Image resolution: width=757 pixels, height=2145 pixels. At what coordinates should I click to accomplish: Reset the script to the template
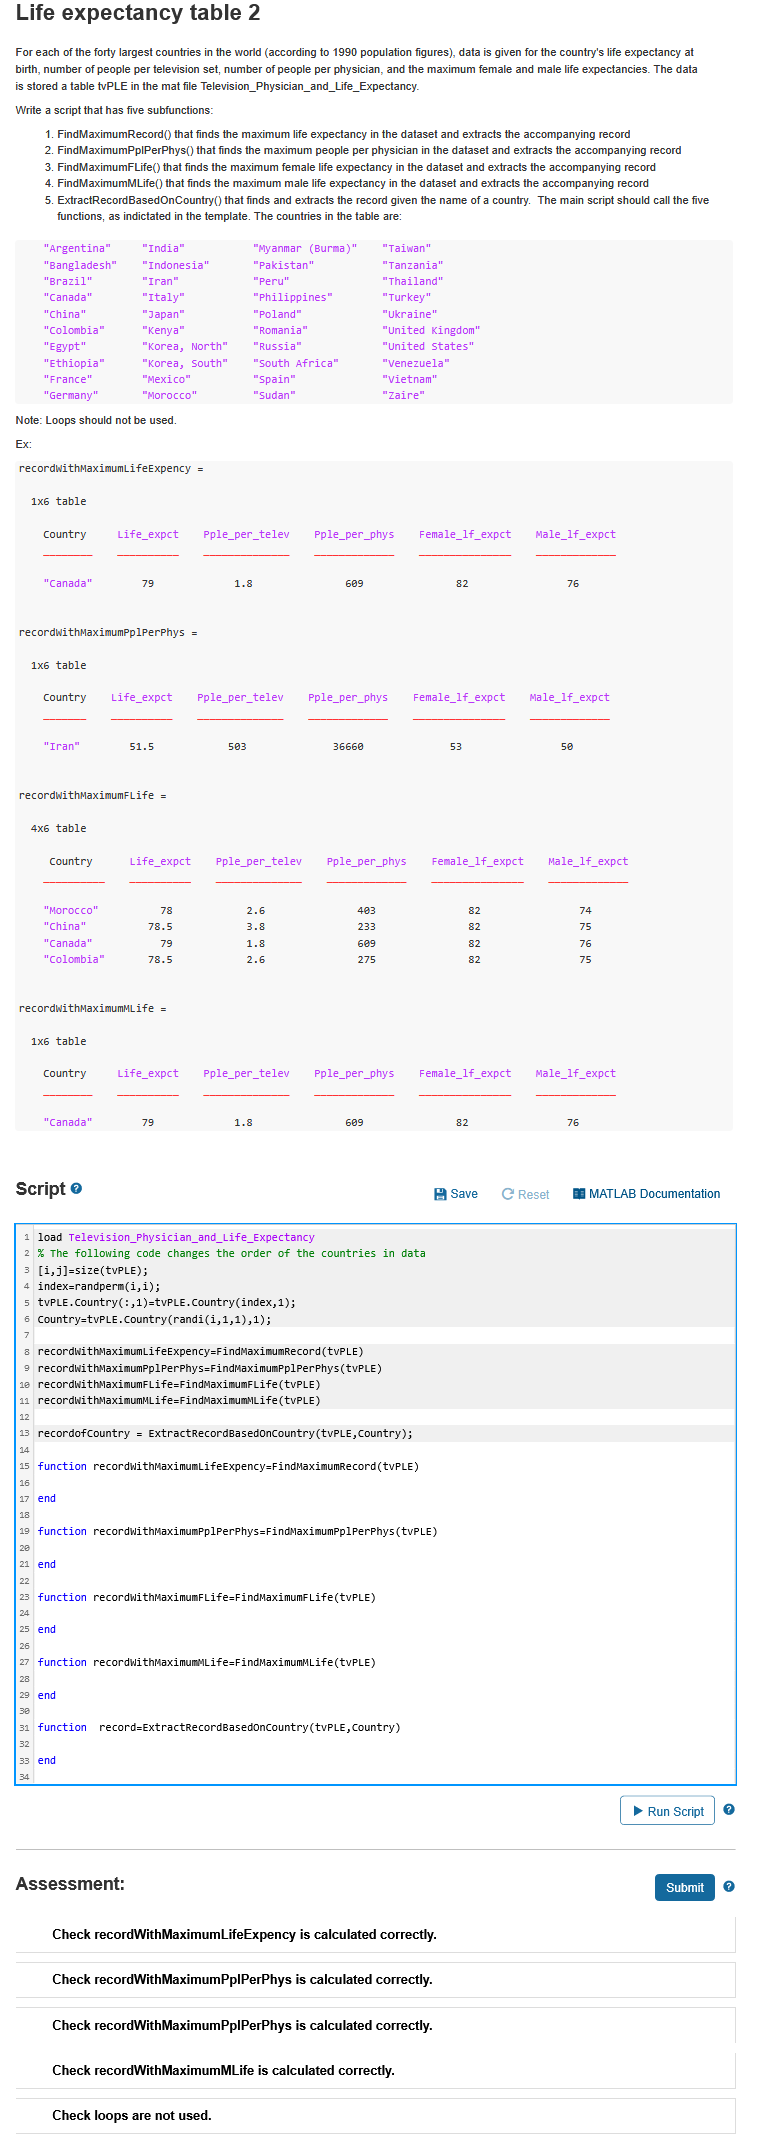coord(525,1194)
